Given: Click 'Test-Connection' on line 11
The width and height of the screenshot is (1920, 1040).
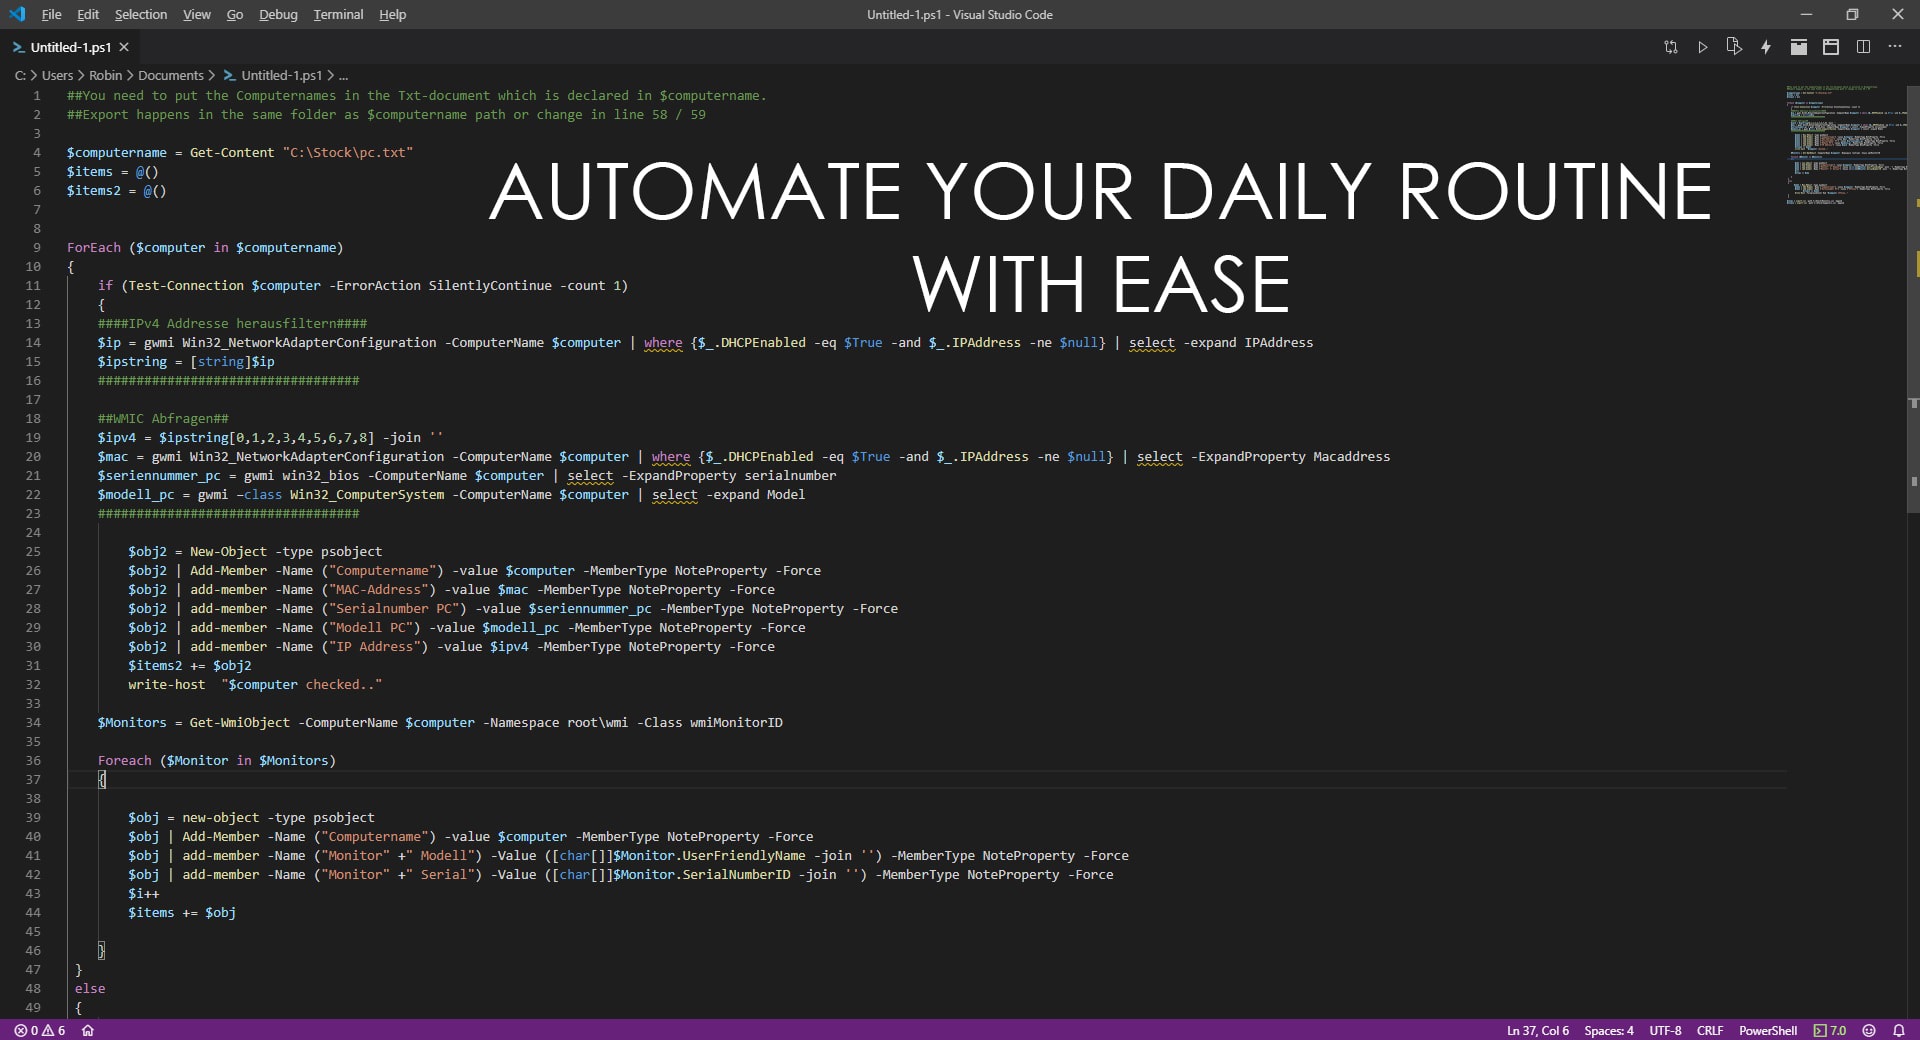Looking at the screenshot, I should (x=186, y=285).
